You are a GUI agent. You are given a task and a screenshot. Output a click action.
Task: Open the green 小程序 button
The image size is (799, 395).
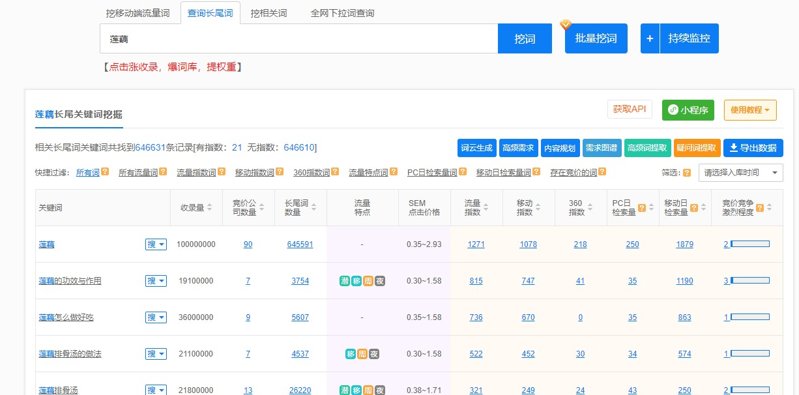[688, 110]
